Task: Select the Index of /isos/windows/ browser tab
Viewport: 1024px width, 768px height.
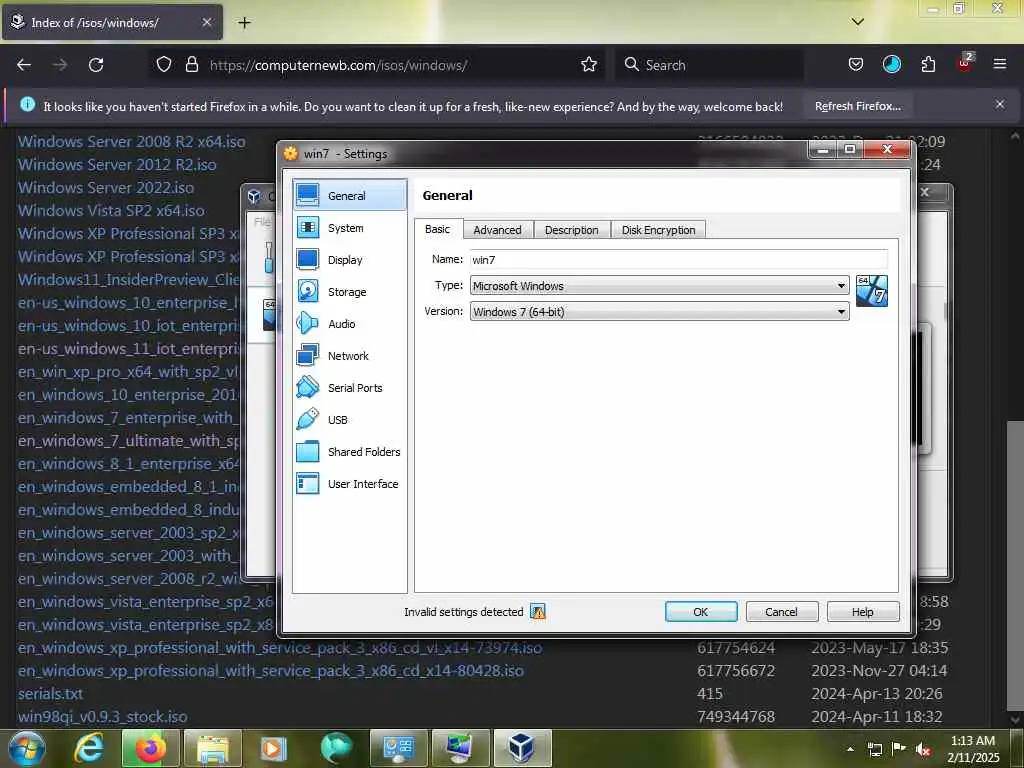Action: [x=112, y=22]
